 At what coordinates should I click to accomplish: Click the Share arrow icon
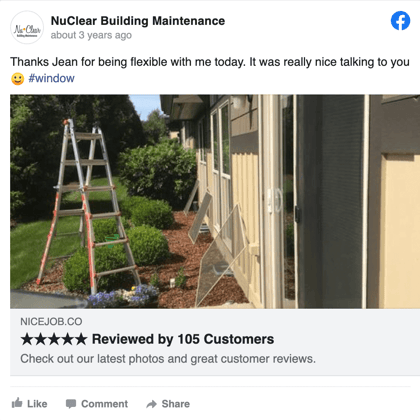coord(152,404)
